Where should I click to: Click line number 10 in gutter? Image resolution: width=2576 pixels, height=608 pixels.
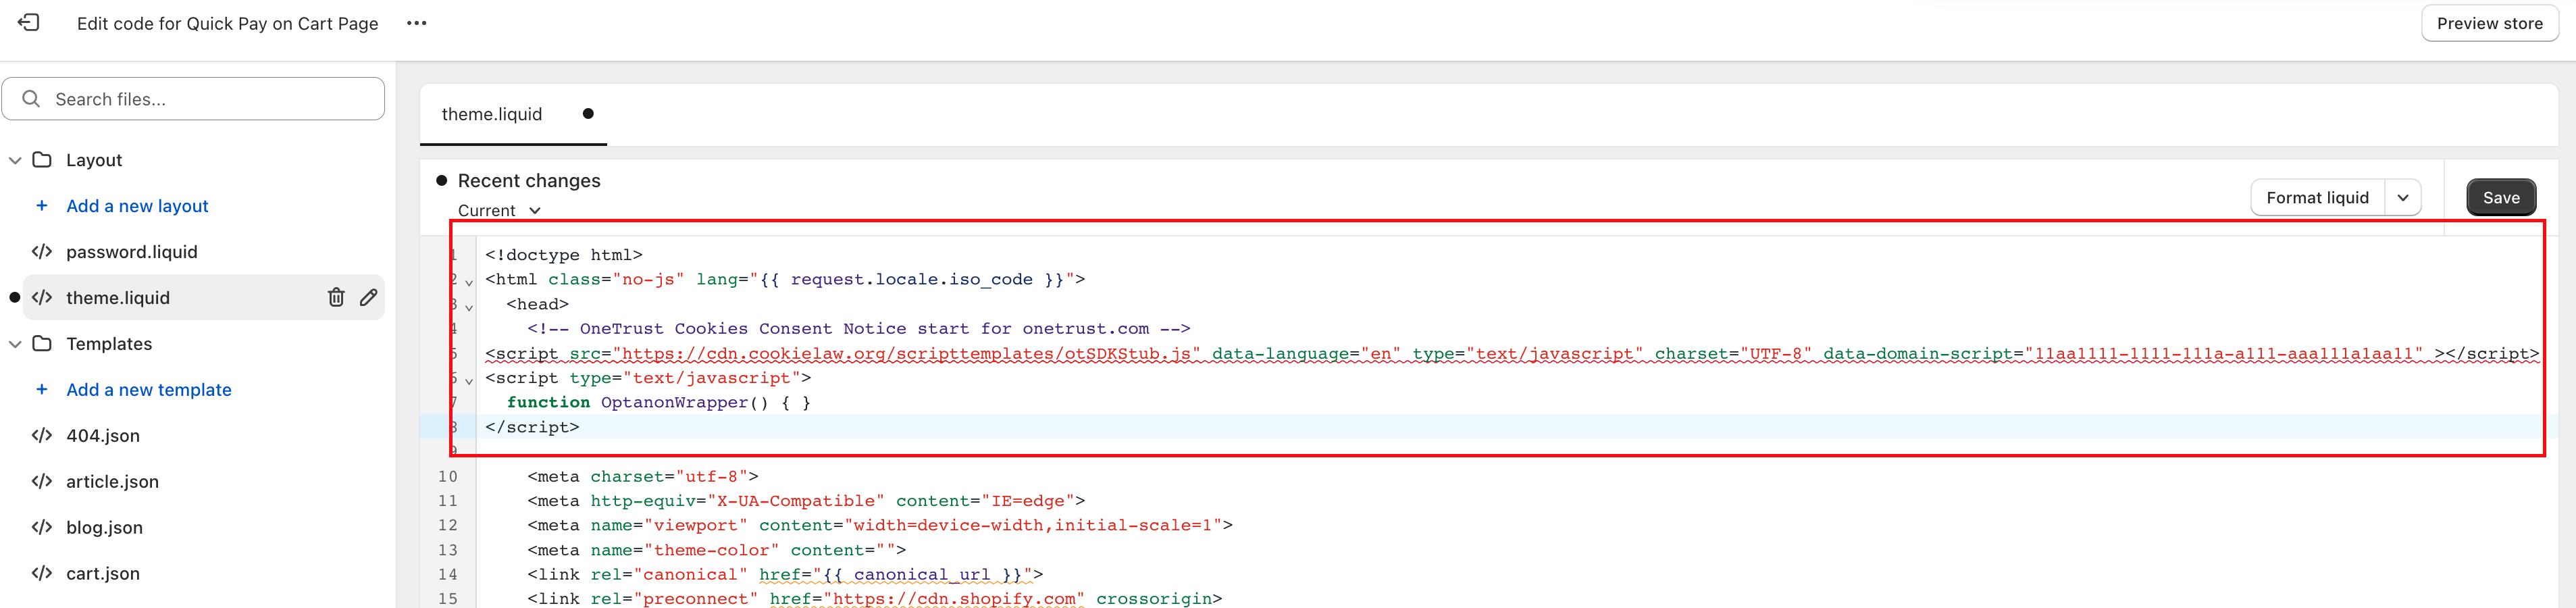pyautogui.click(x=447, y=477)
